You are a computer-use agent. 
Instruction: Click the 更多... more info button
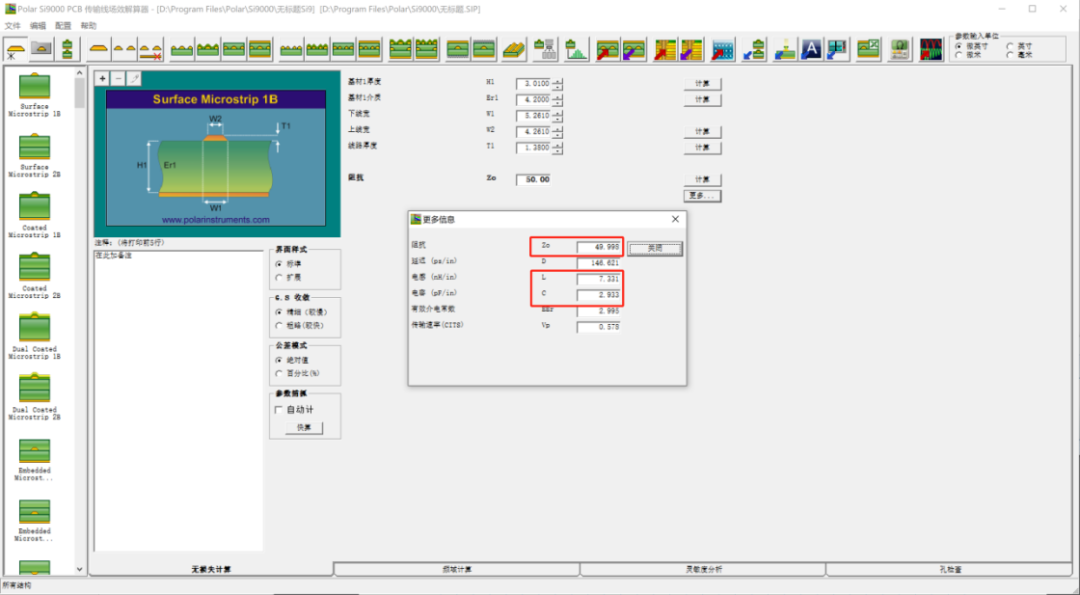[703, 196]
